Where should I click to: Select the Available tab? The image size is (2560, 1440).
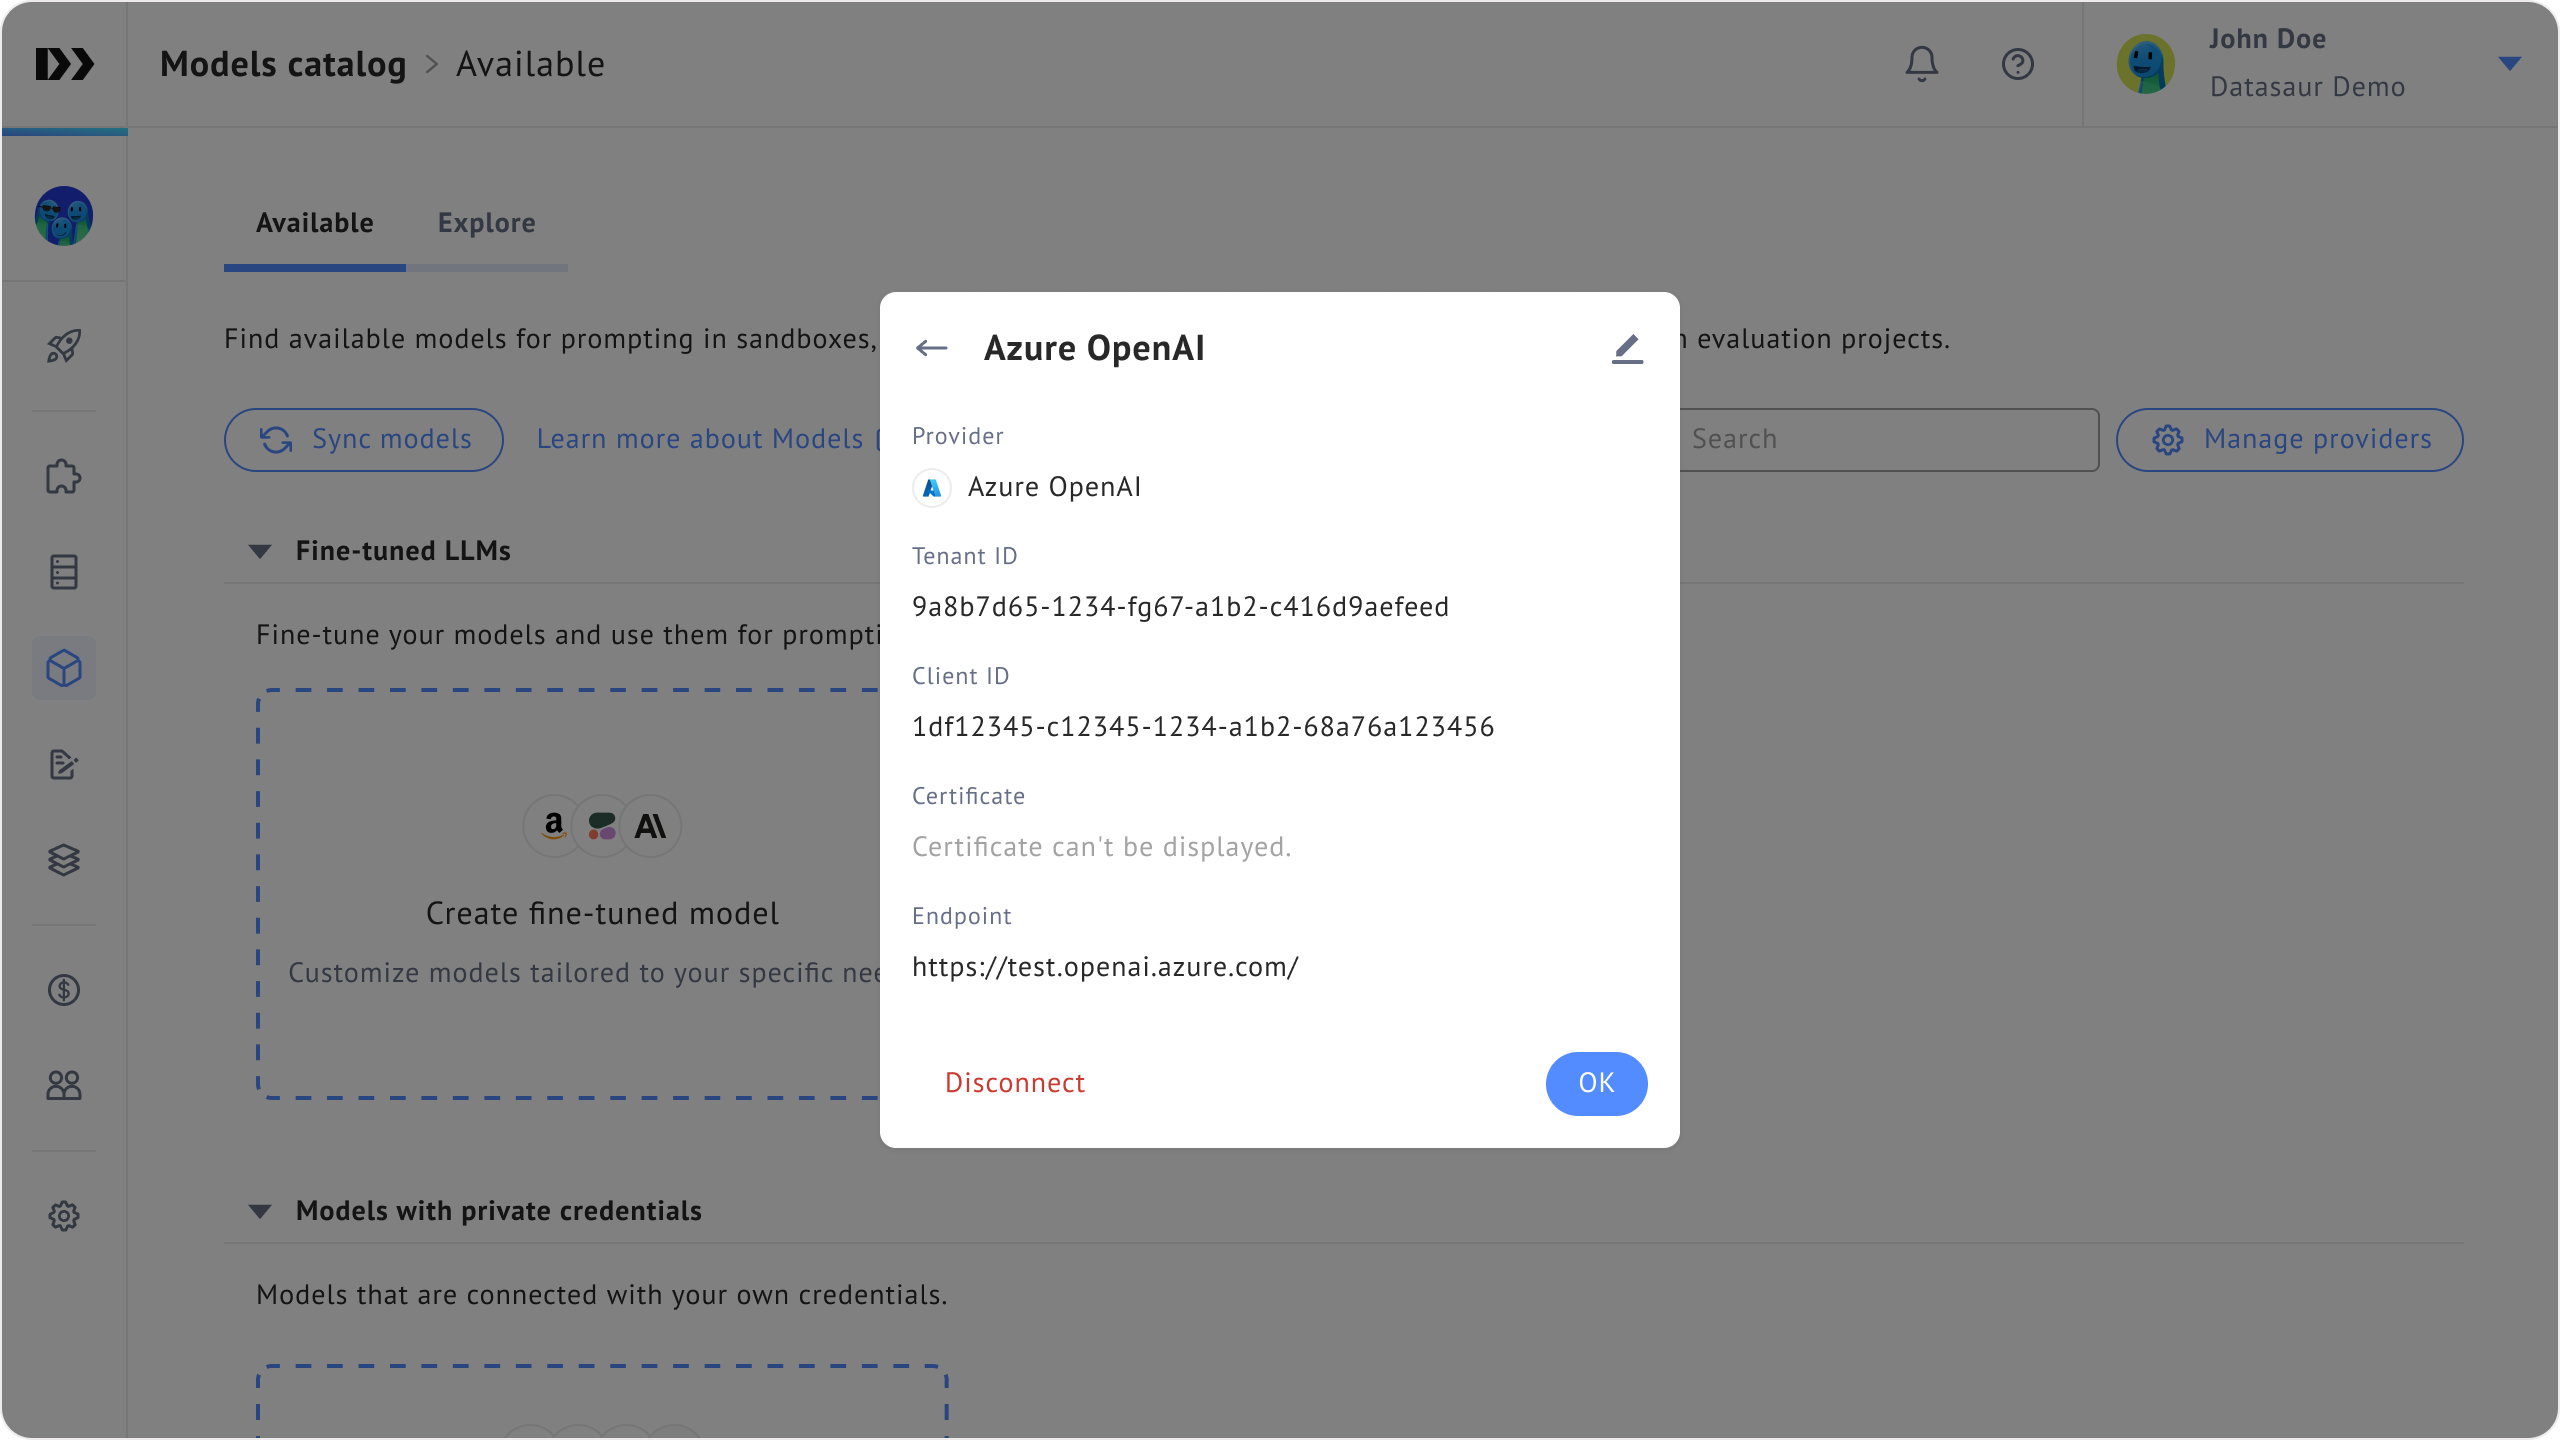point(314,223)
